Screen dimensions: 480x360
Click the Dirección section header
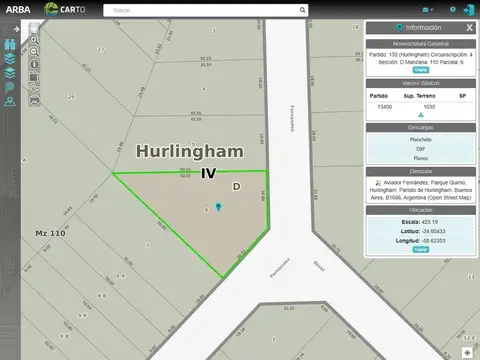point(421,171)
